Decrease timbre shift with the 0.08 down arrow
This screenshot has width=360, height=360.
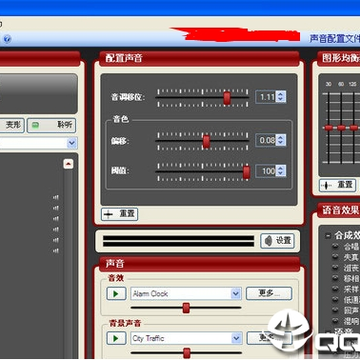[x=281, y=143]
